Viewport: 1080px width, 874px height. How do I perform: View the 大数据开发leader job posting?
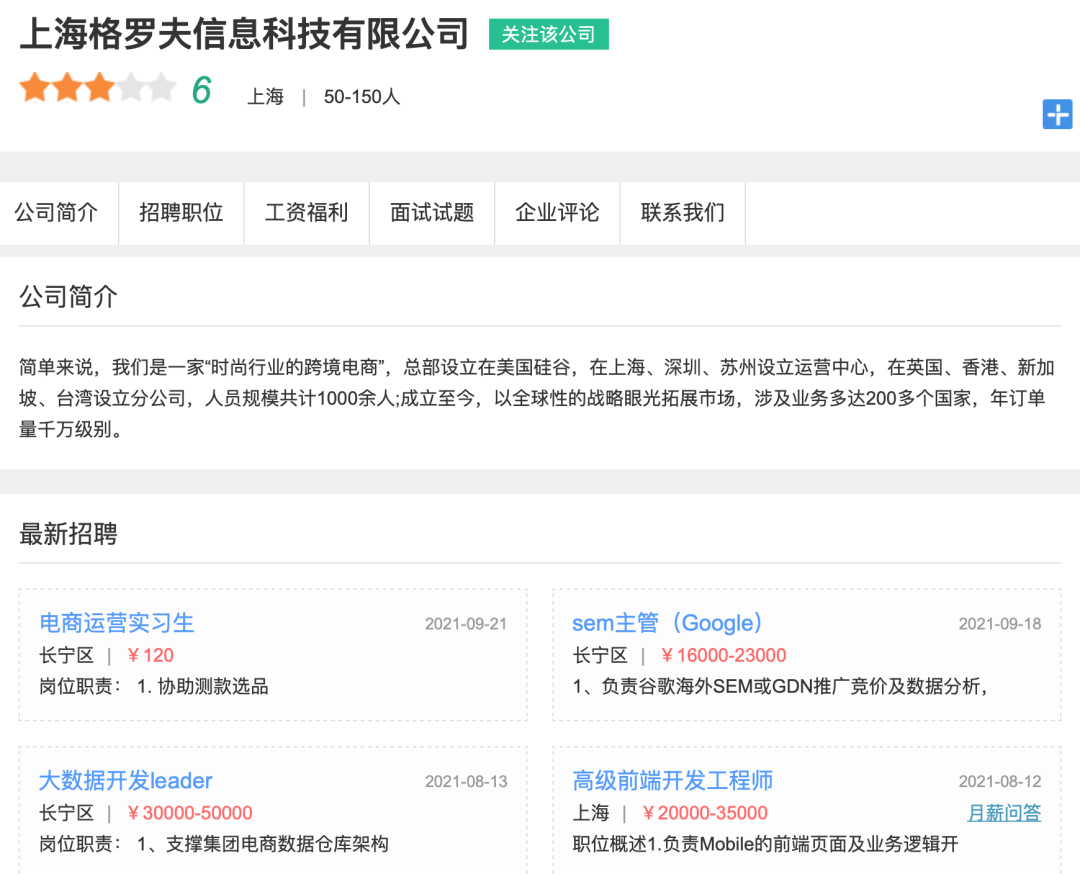click(x=126, y=781)
